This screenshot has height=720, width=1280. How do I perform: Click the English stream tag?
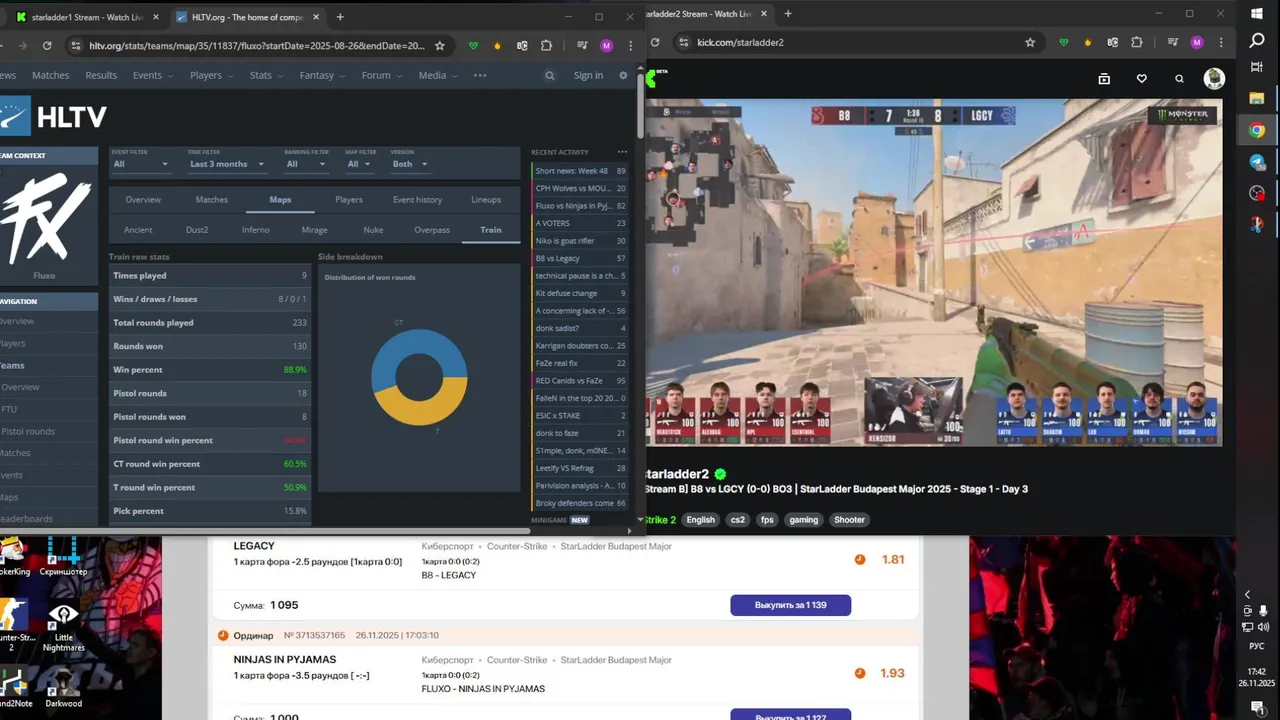pyautogui.click(x=700, y=520)
